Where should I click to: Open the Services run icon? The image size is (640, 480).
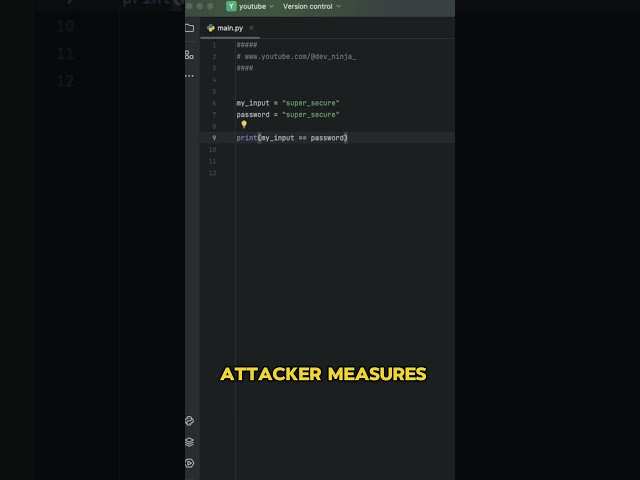(x=189, y=463)
